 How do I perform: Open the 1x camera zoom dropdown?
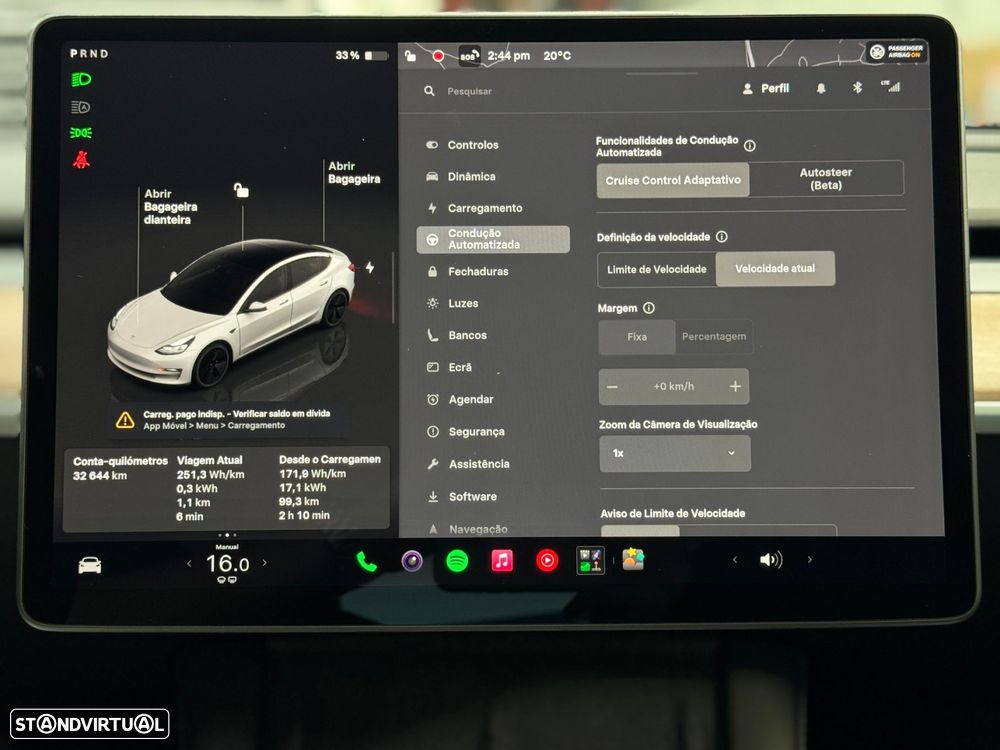675,453
